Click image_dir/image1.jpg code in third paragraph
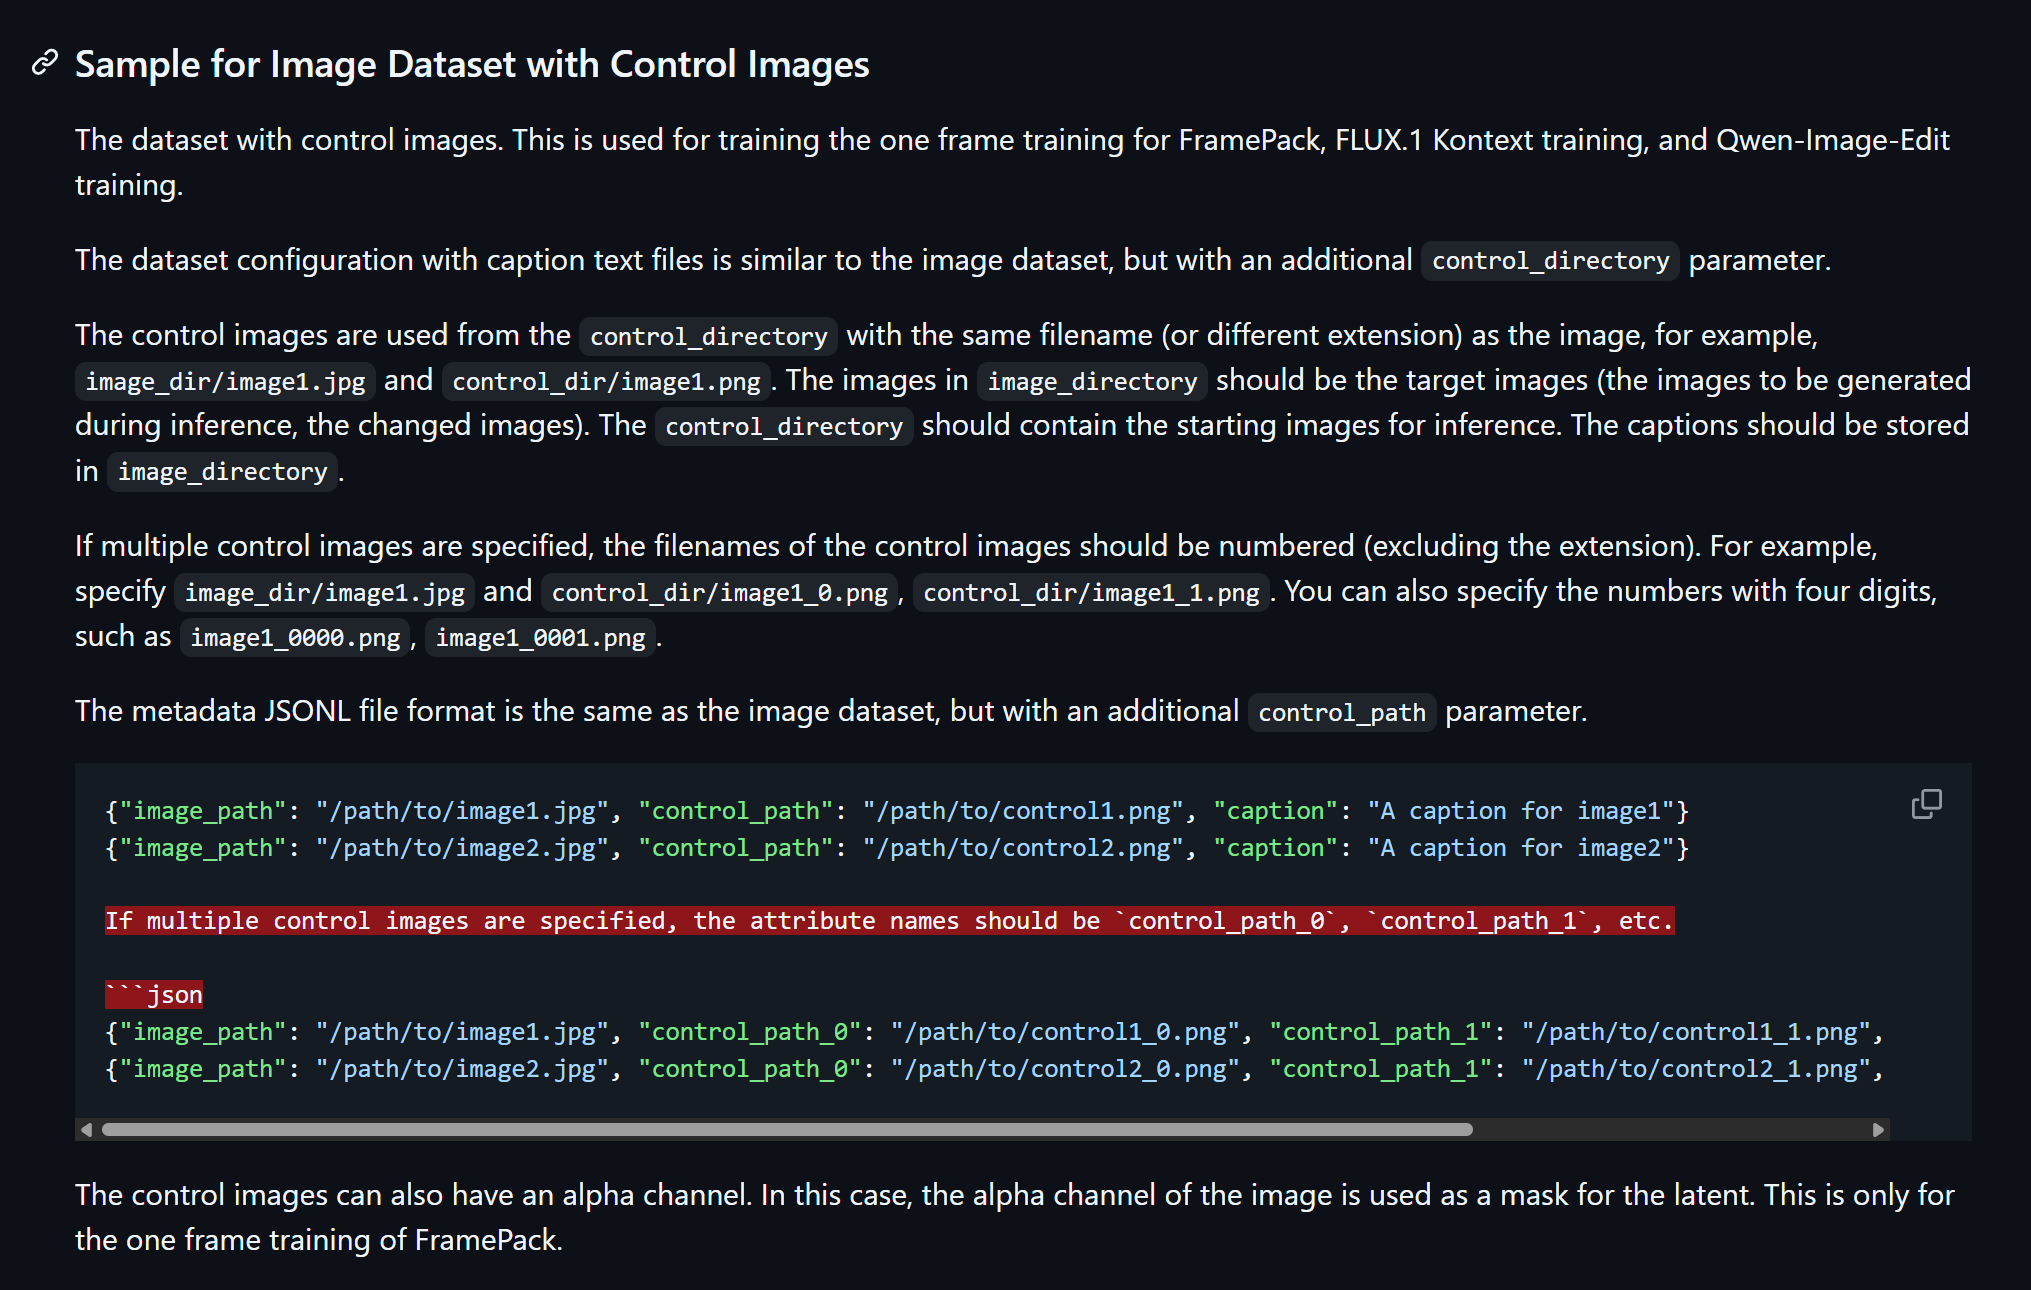Image resolution: width=2031 pixels, height=1290 pixels. pos(225,382)
